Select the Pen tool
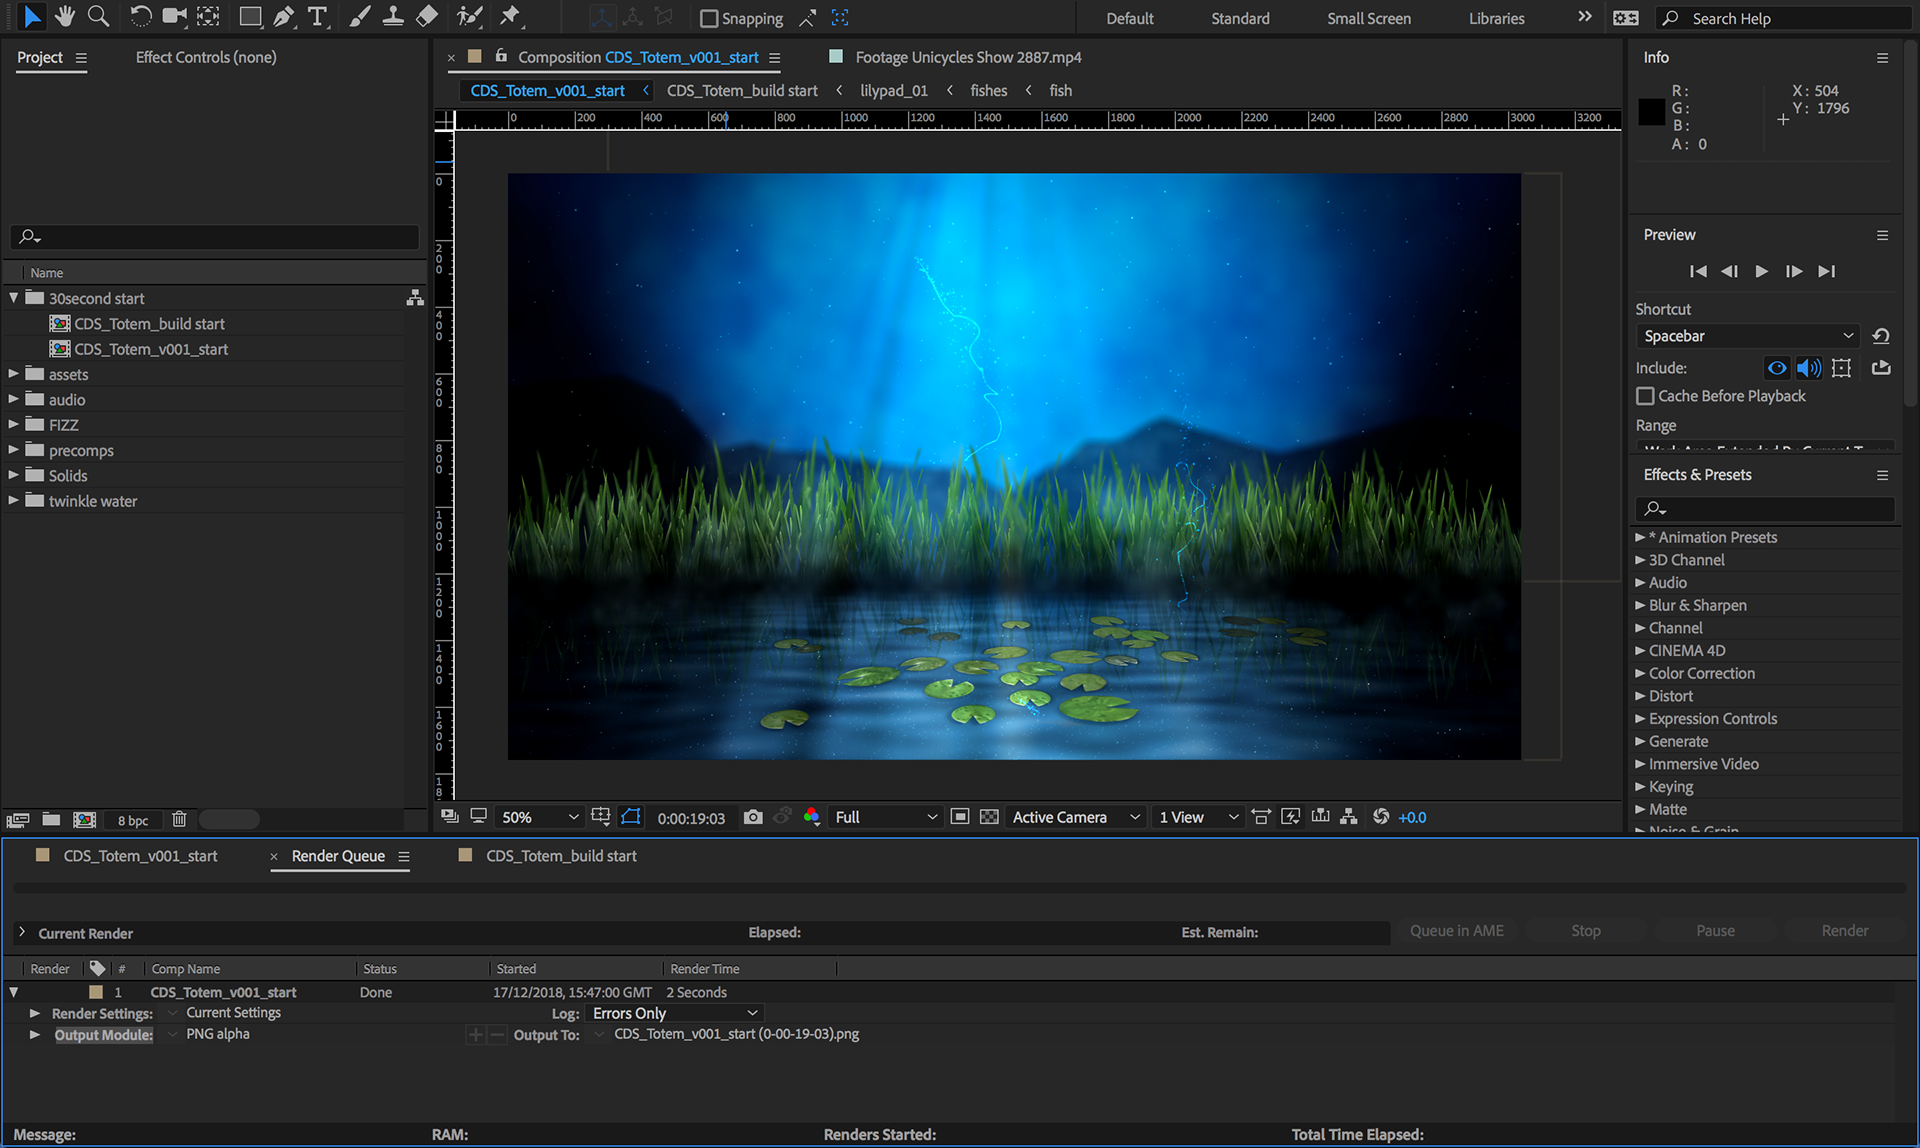The width and height of the screenshot is (1920, 1148). tap(284, 16)
